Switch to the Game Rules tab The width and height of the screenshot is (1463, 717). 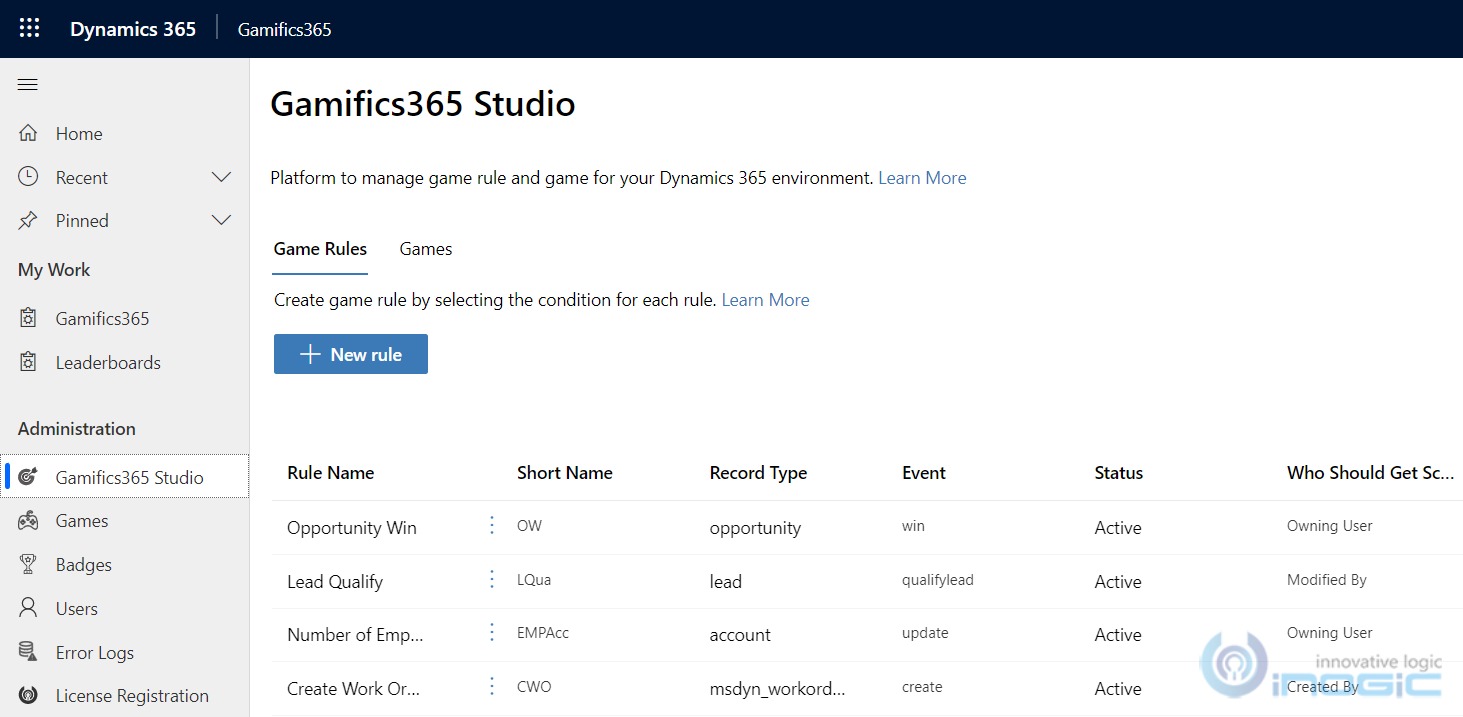[320, 249]
